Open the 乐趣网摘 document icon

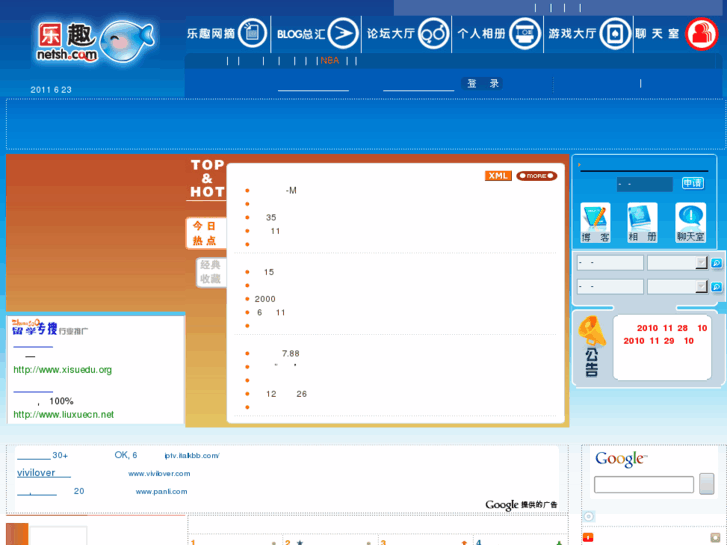pyautogui.click(x=253, y=33)
